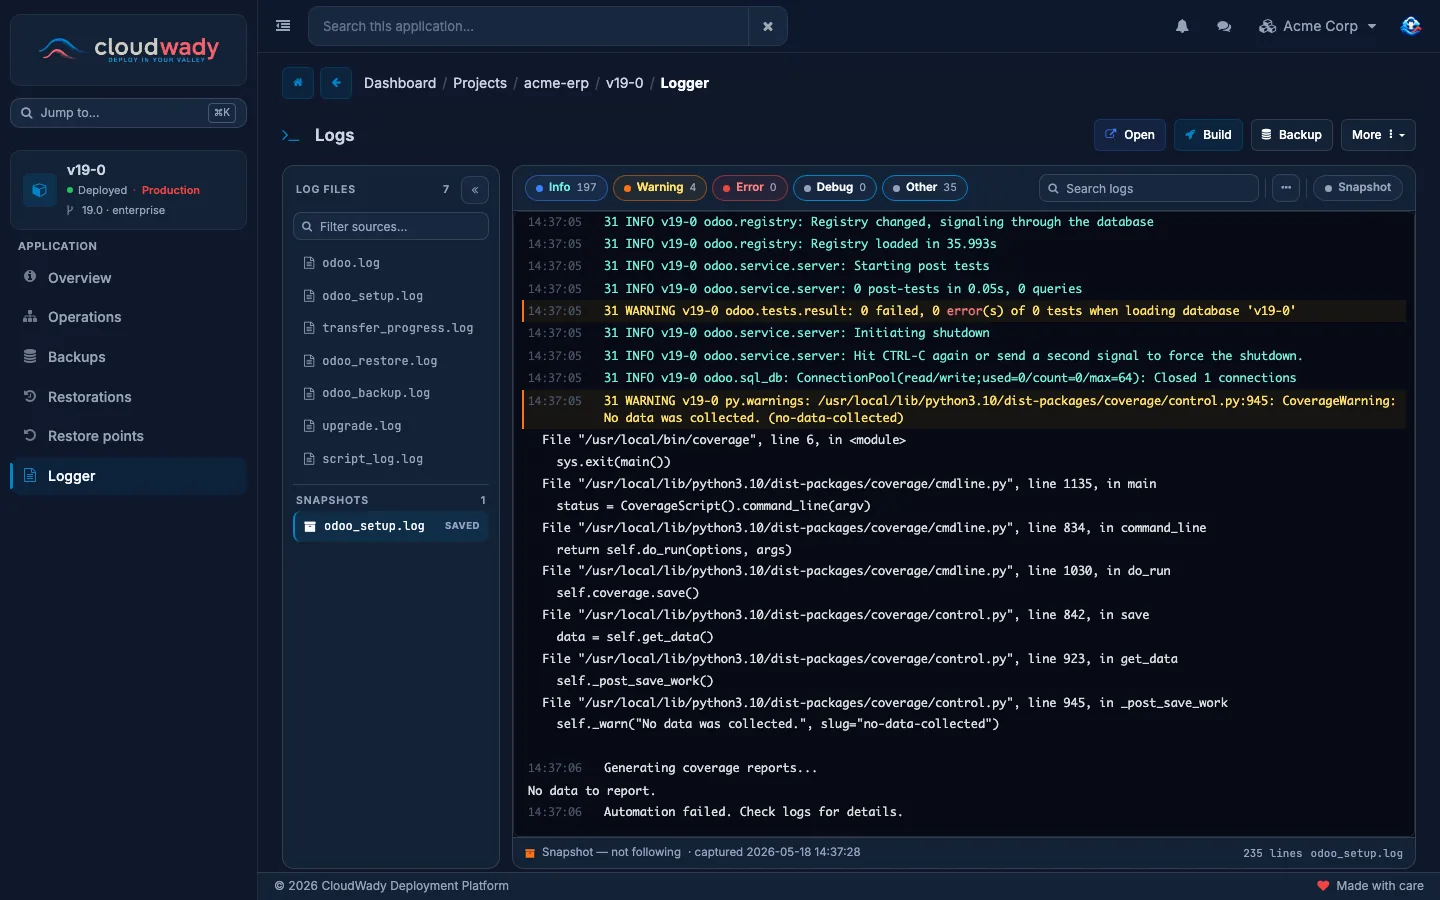
Task: Click the '19.0 · enterprise' branch text
Action: coord(123,210)
